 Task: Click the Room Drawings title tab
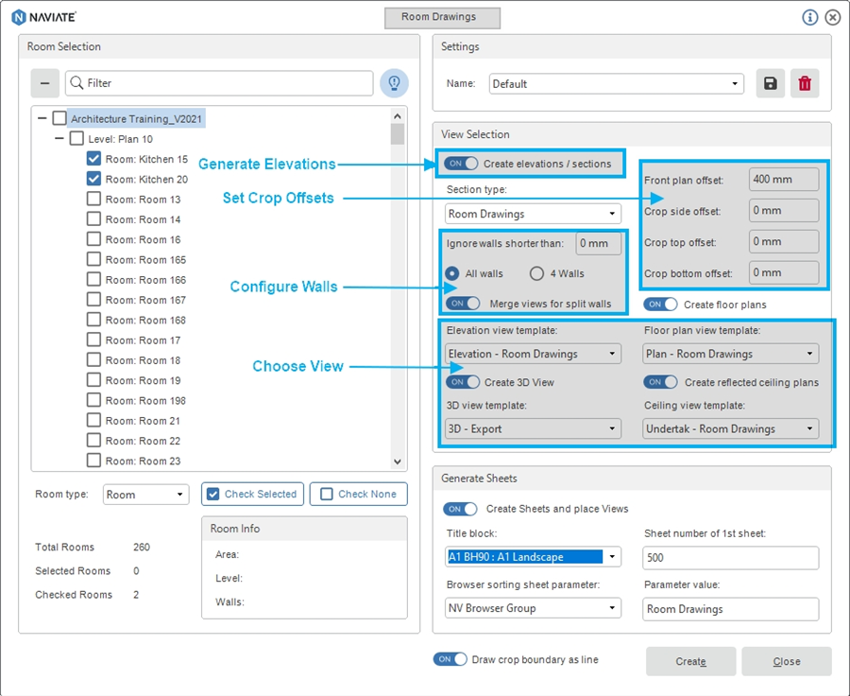(x=442, y=17)
